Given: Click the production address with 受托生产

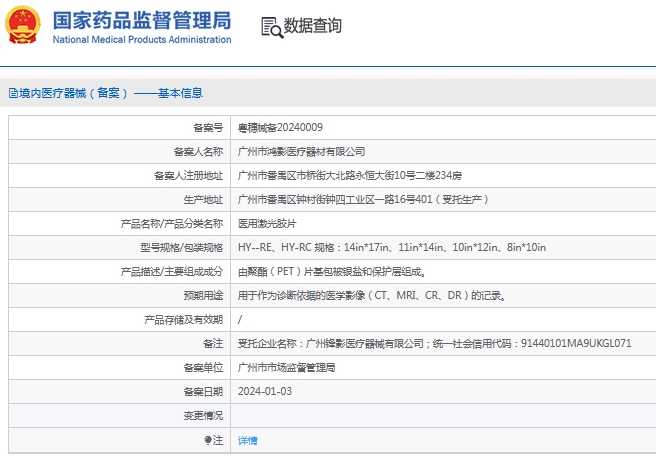Looking at the screenshot, I should [363, 200].
